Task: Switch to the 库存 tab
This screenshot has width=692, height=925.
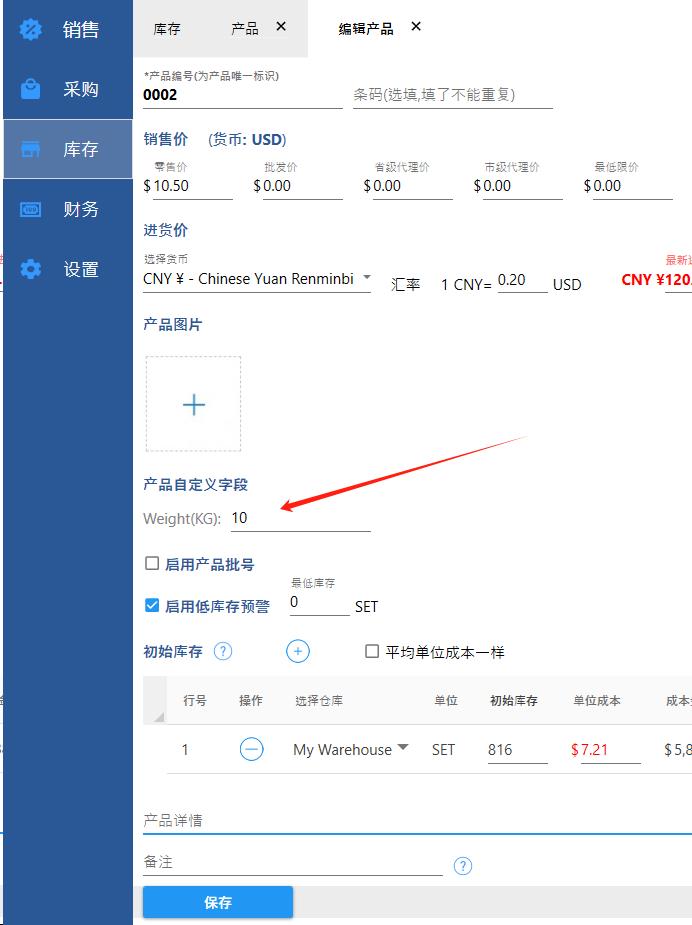Action: pyautogui.click(x=167, y=29)
